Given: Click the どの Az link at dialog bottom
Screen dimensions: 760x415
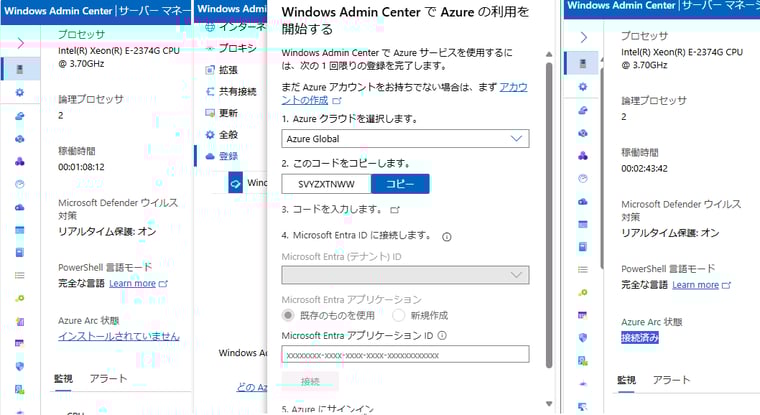Looking at the screenshot, I should (252, 387).
